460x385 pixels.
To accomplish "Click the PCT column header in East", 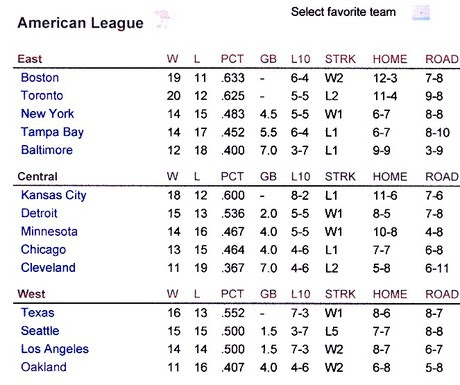I will tap(232, 59).
